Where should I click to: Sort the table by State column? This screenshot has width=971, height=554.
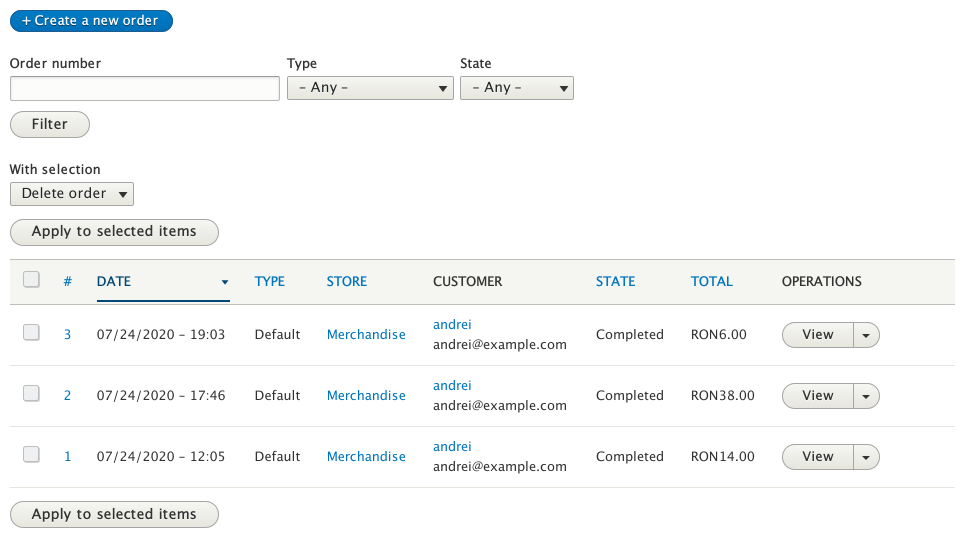tap(615, 281)
